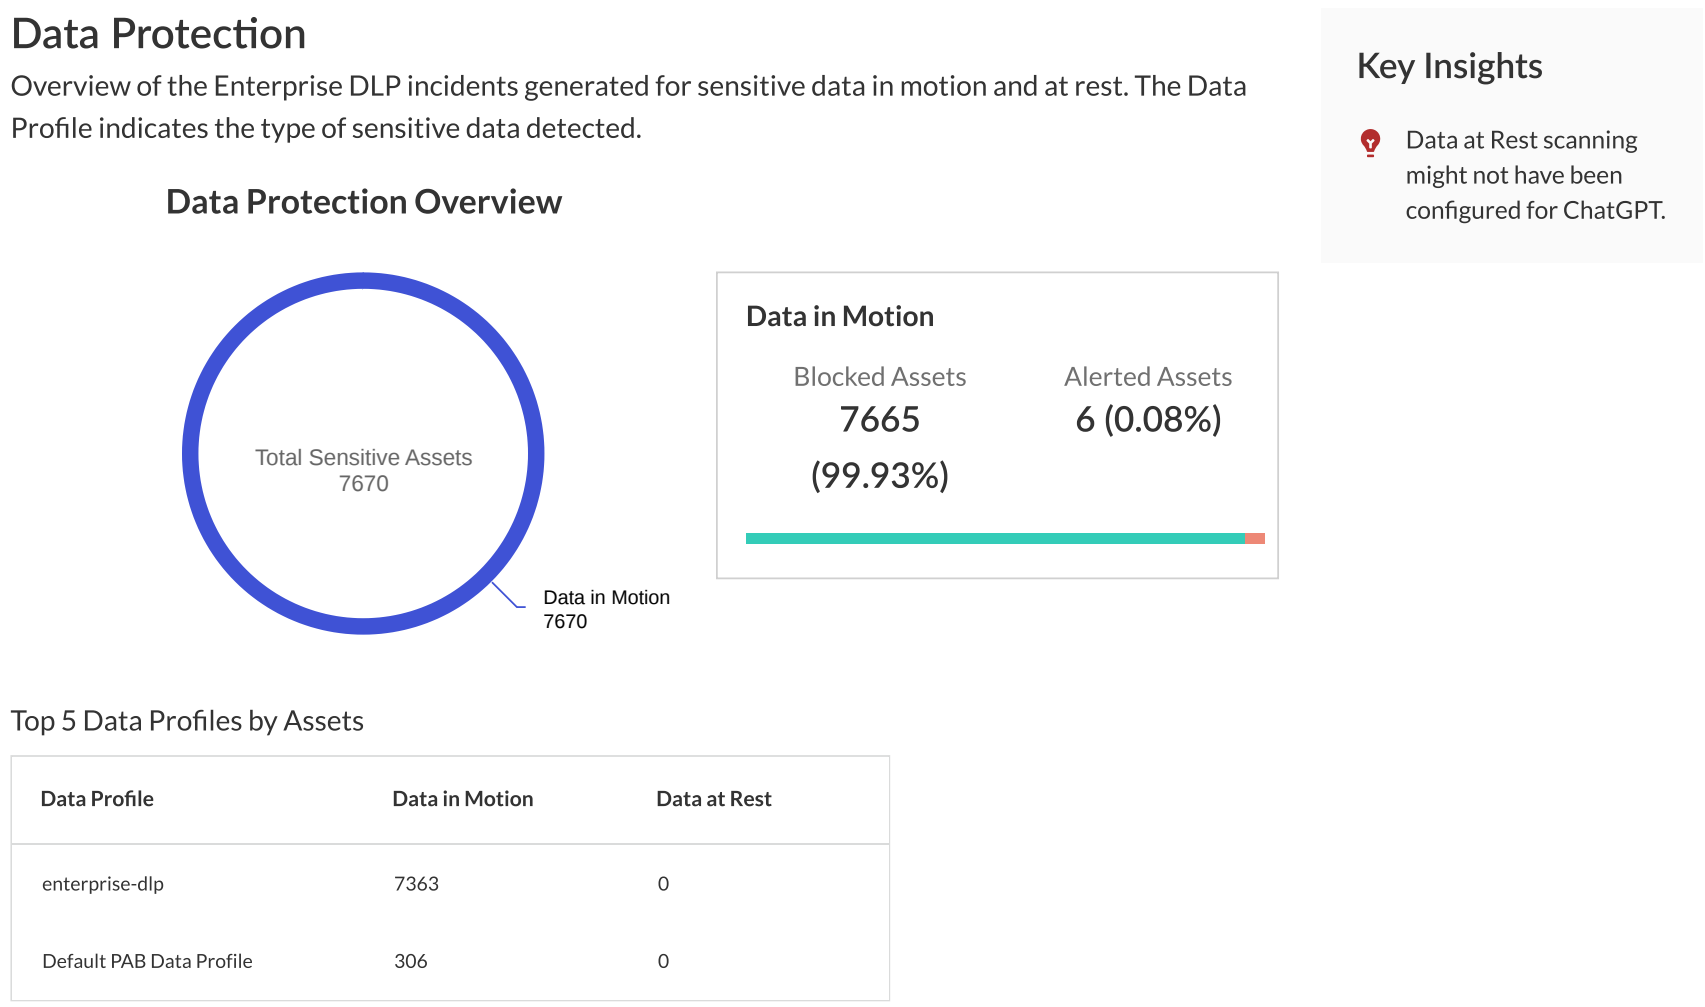Click the teal blocked-assets bar segment
Screen dimensions: 1705x1007
995,539
